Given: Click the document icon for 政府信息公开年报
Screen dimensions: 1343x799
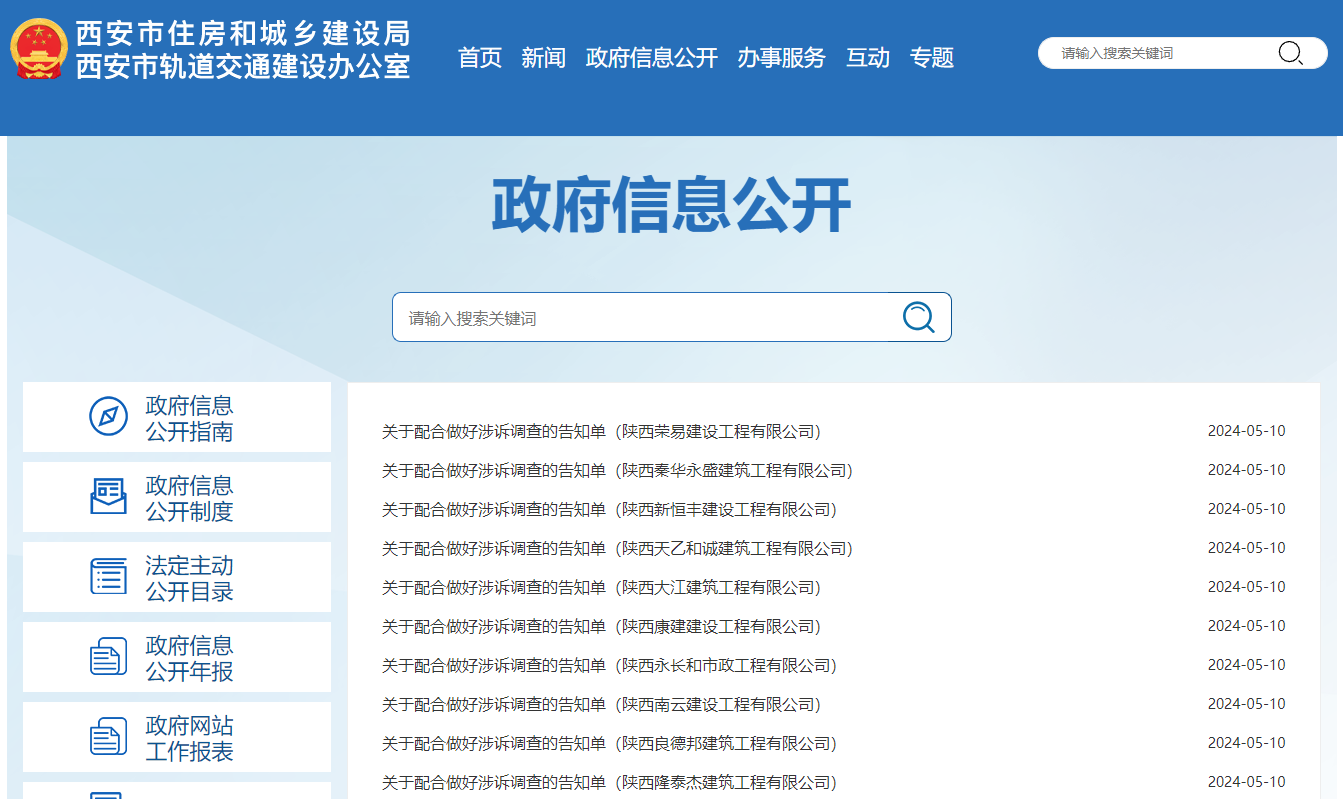Looking at the screenshot, I should [x=108, y=657].
